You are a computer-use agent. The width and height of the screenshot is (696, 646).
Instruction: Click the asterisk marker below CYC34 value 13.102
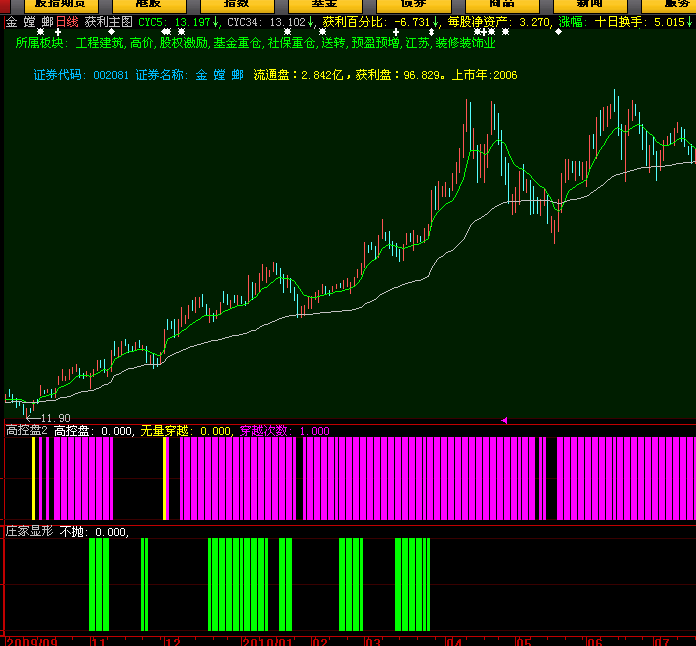pyautogui.click(x=288, y=32)
